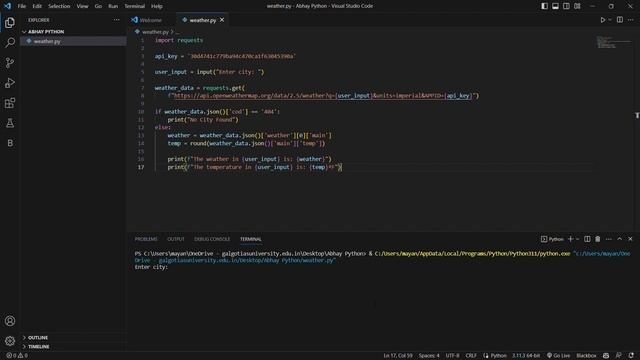The height and width of the screenshot is (360, 640).
Task: Open the File menu
Action: 22,6
